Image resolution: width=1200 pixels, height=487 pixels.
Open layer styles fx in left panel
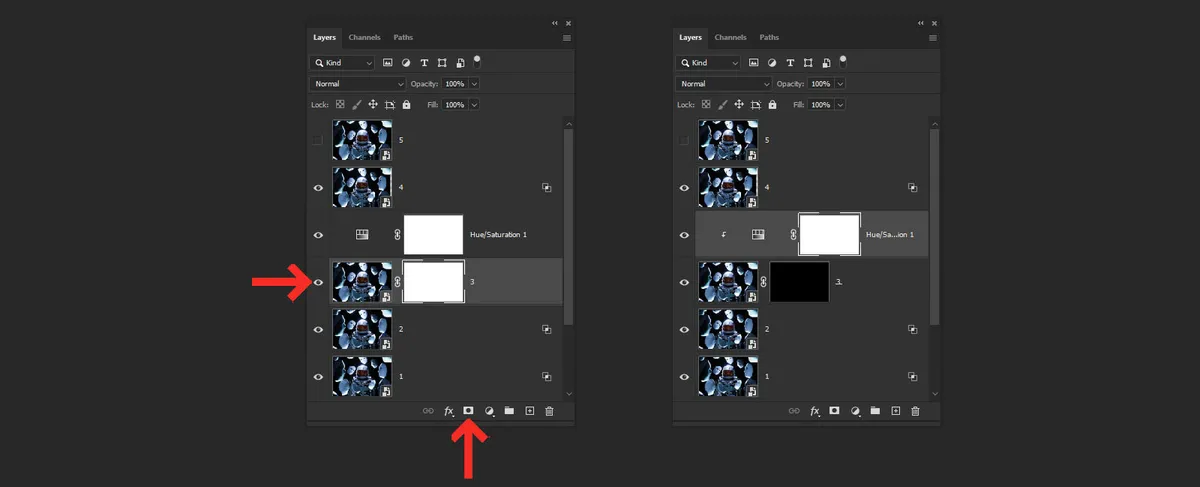pyautogui.click(x=449, y=411)
